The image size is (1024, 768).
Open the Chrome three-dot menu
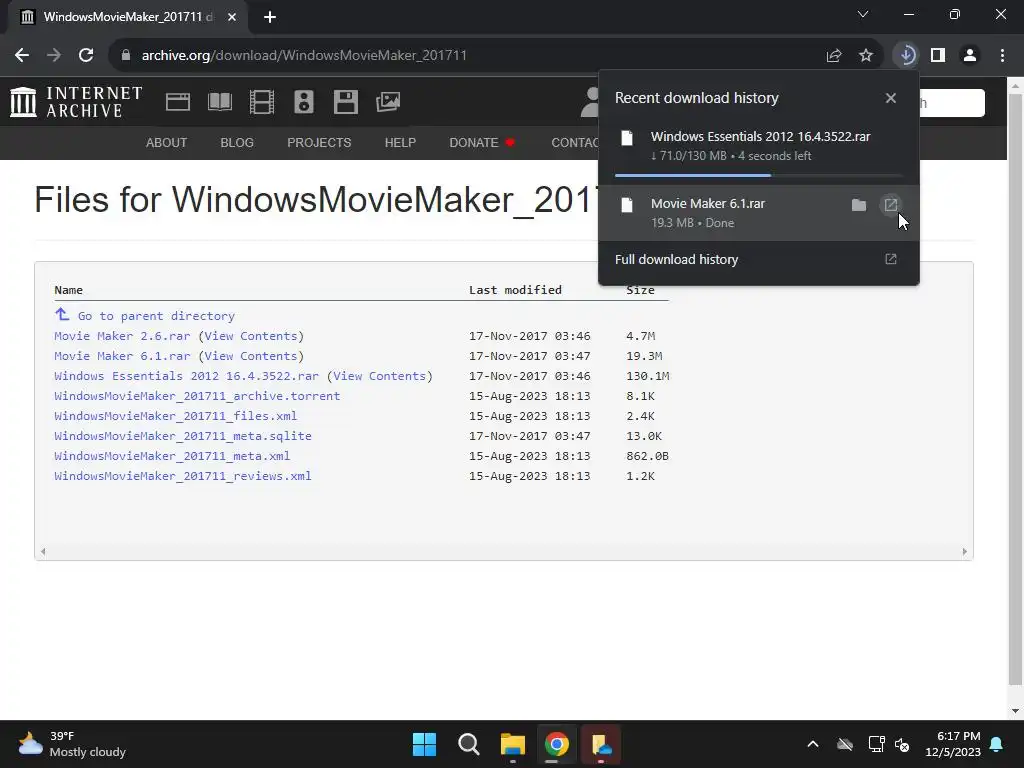coord(1002,56)
